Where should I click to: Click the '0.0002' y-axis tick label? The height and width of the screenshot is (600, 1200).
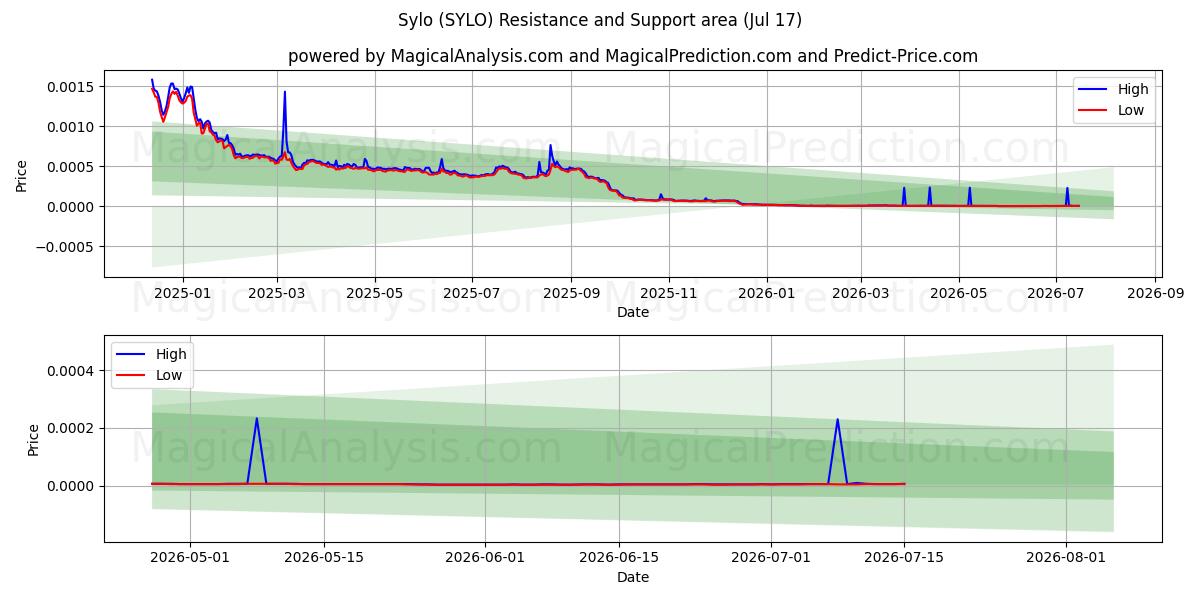click(71, 429)
